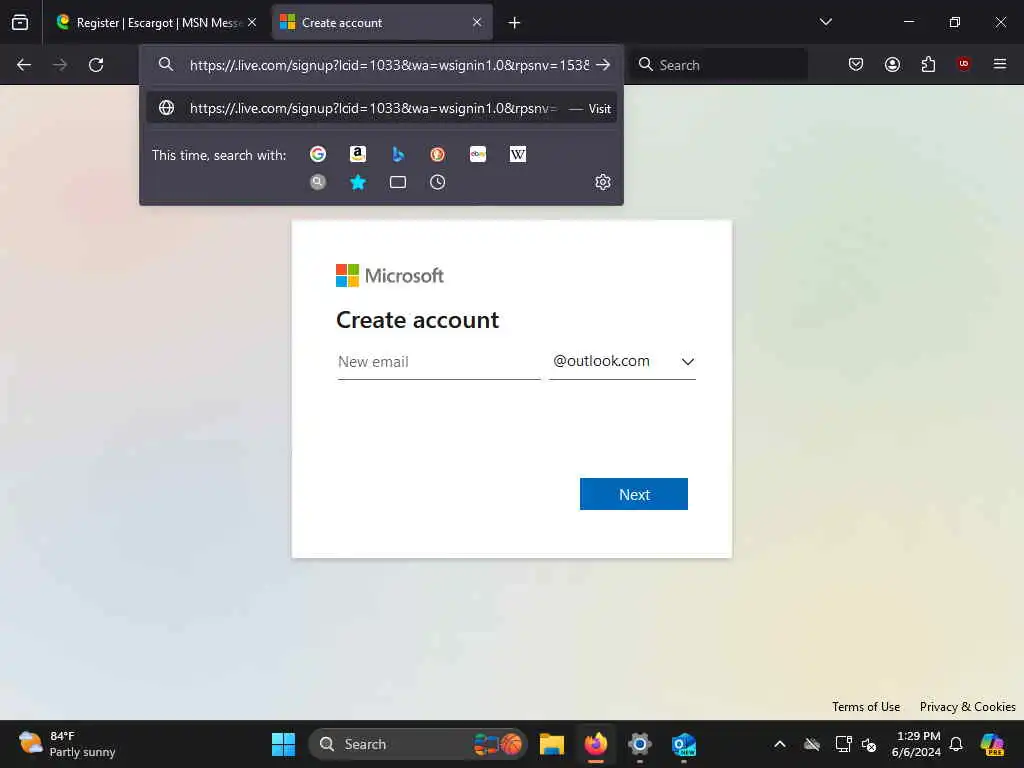
Task: Reload the current page
Action: tap(96, 65)
